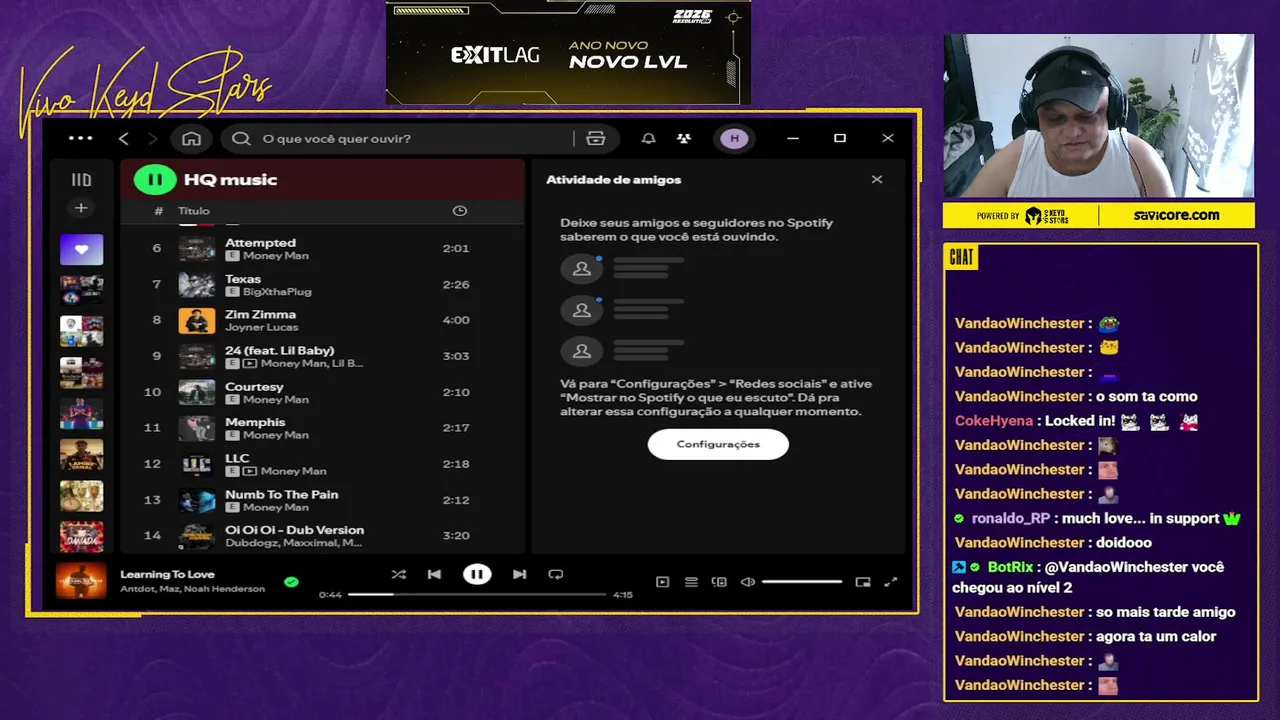1280x720 pixels.
Task: Open the Liked Songs heart thumbnail
Action: pyautogui.click(x=81, y=249)
